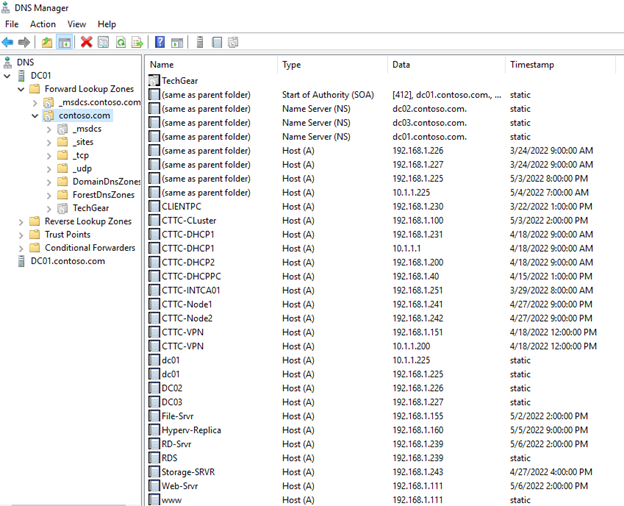Image resolution: width=624 pixels, height=506 pixels.
Task: Sort by the Data column header
Action: (x=446, y=64)
